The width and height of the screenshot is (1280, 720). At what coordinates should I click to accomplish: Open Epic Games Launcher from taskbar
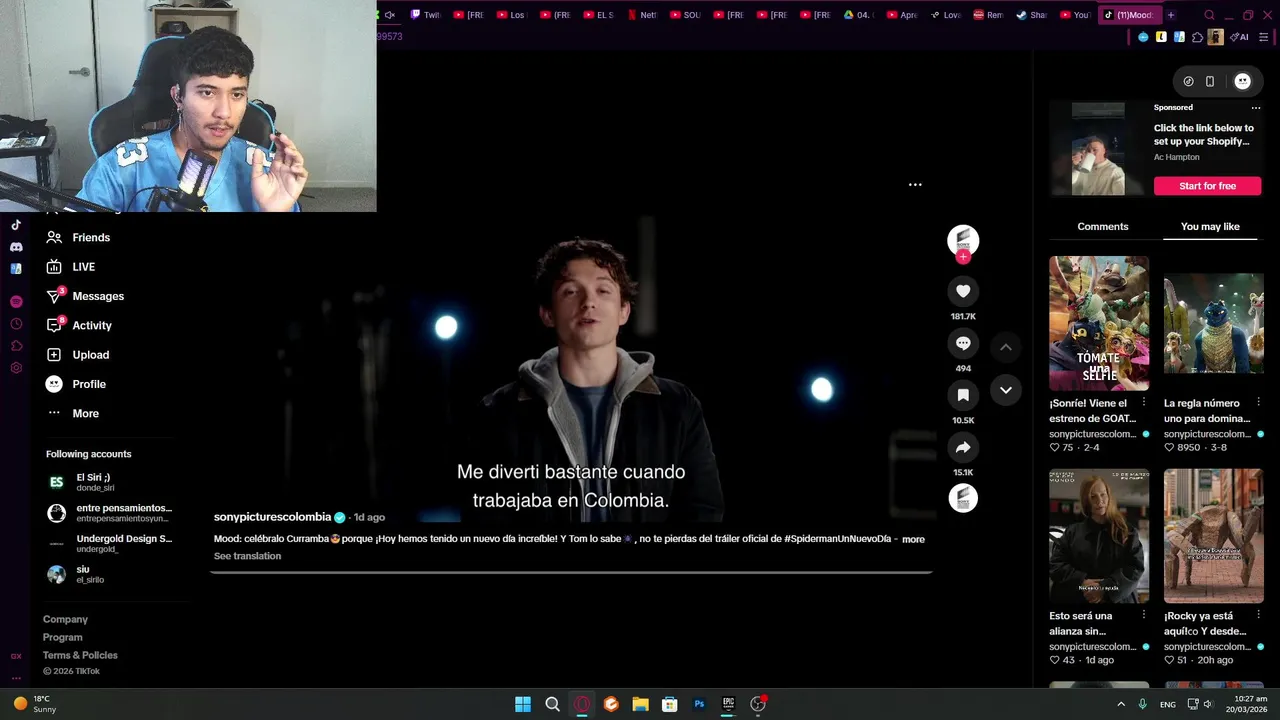click(729, 704)
